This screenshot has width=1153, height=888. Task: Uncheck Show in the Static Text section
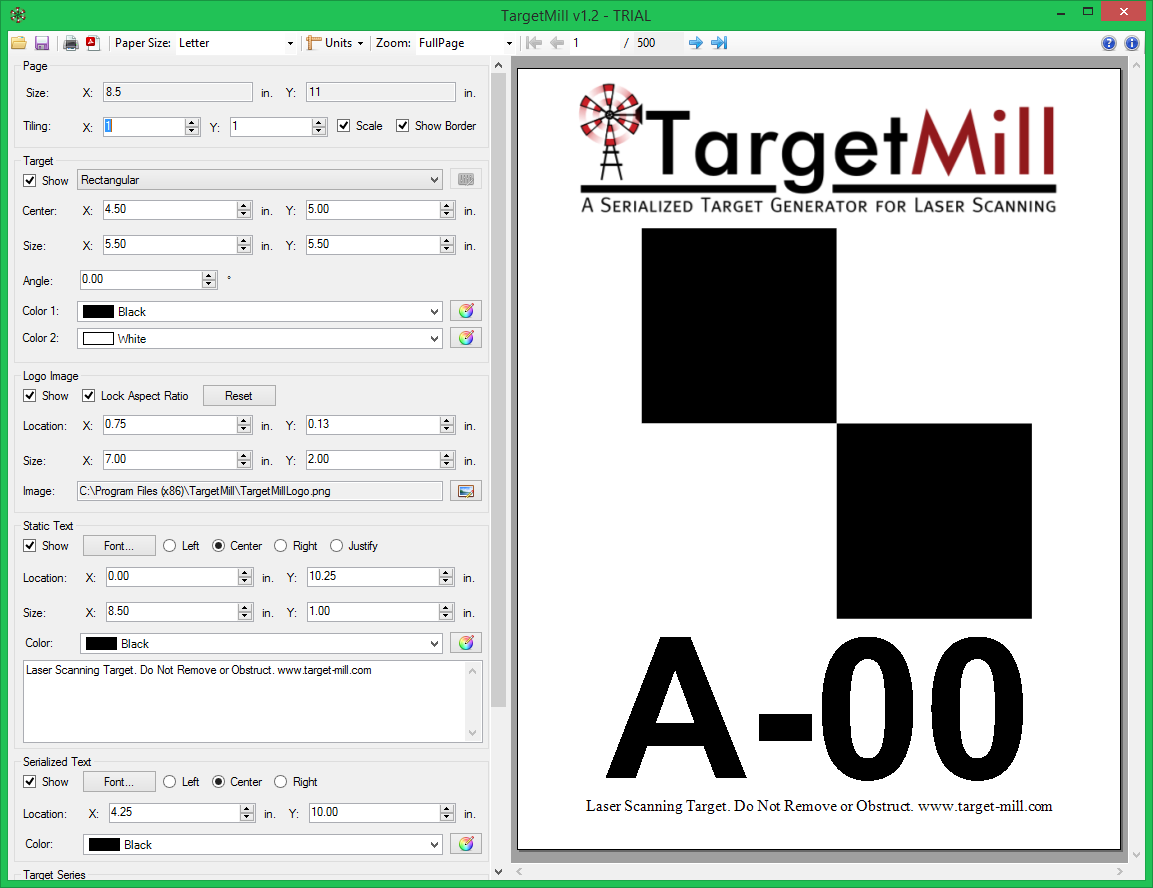click(29, 545)
